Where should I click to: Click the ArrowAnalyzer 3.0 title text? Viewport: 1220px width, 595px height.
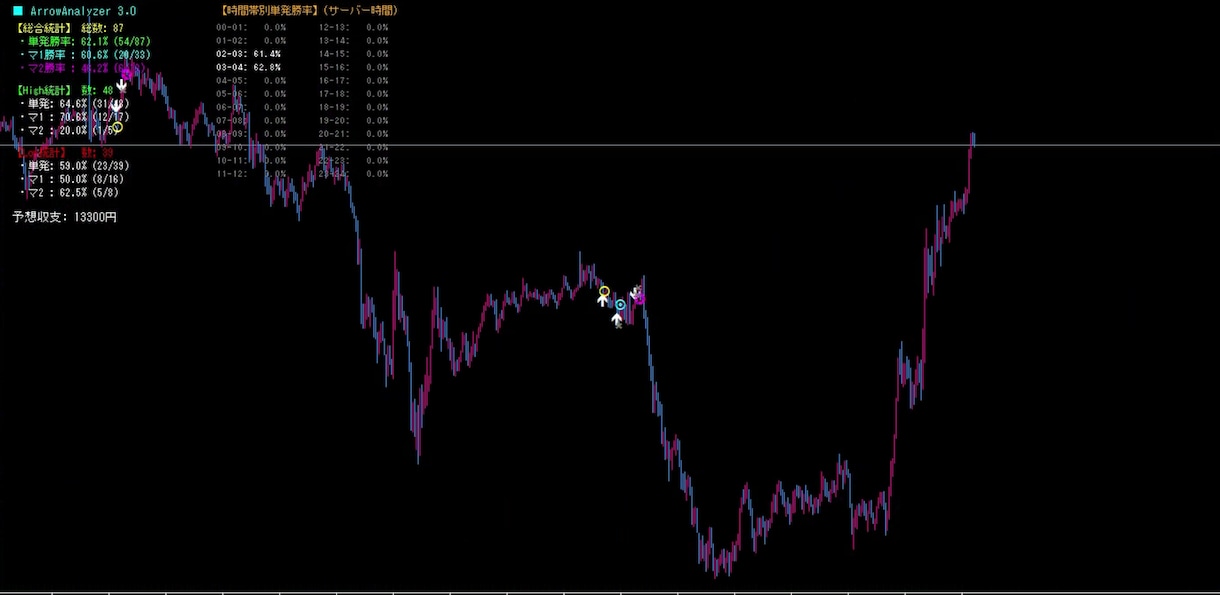click(83, 11)
